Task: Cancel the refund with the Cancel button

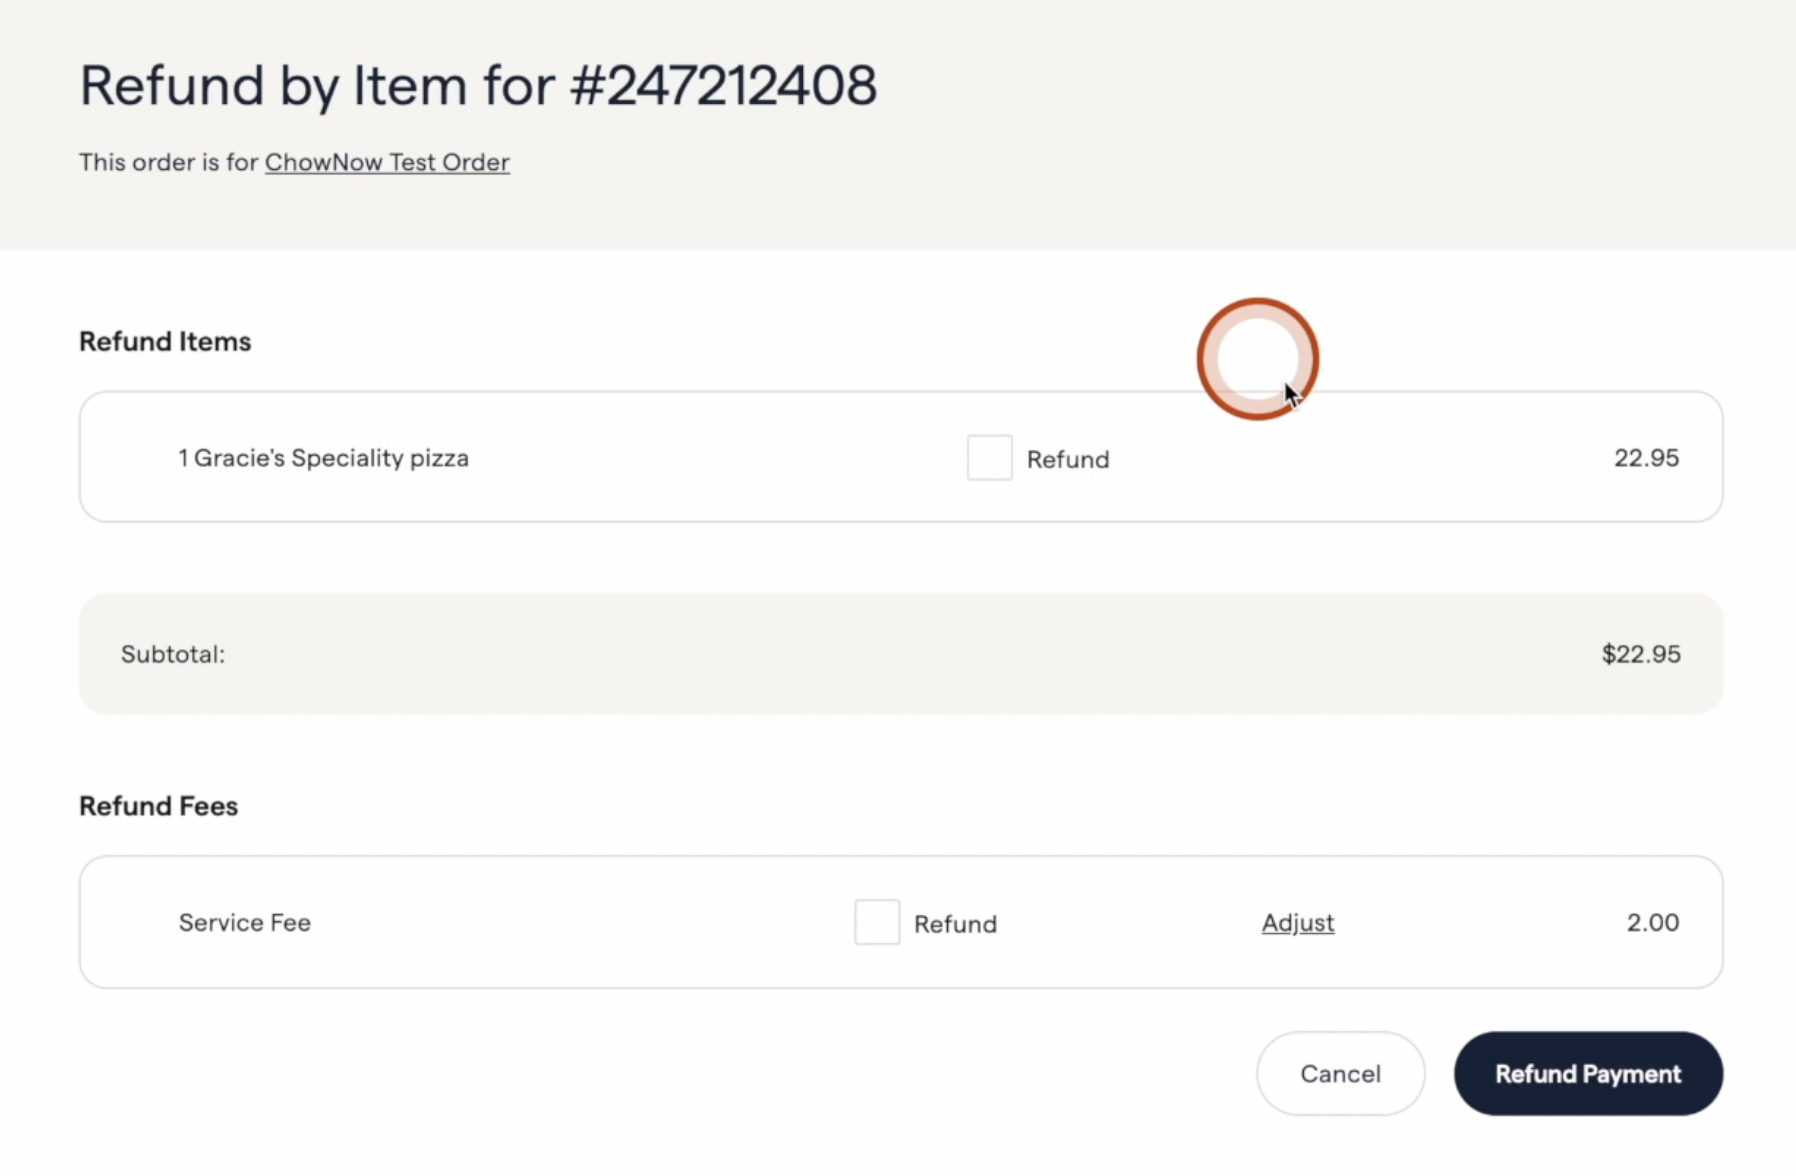Action: pyautogui.click(x=1340, y=1073)
